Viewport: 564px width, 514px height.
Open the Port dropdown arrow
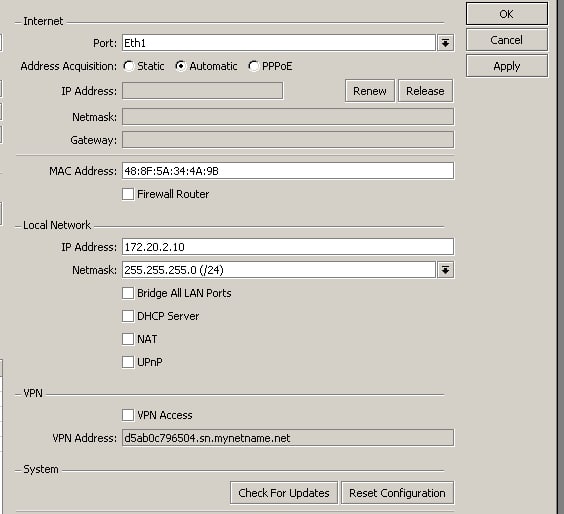[x=445, y=43]
